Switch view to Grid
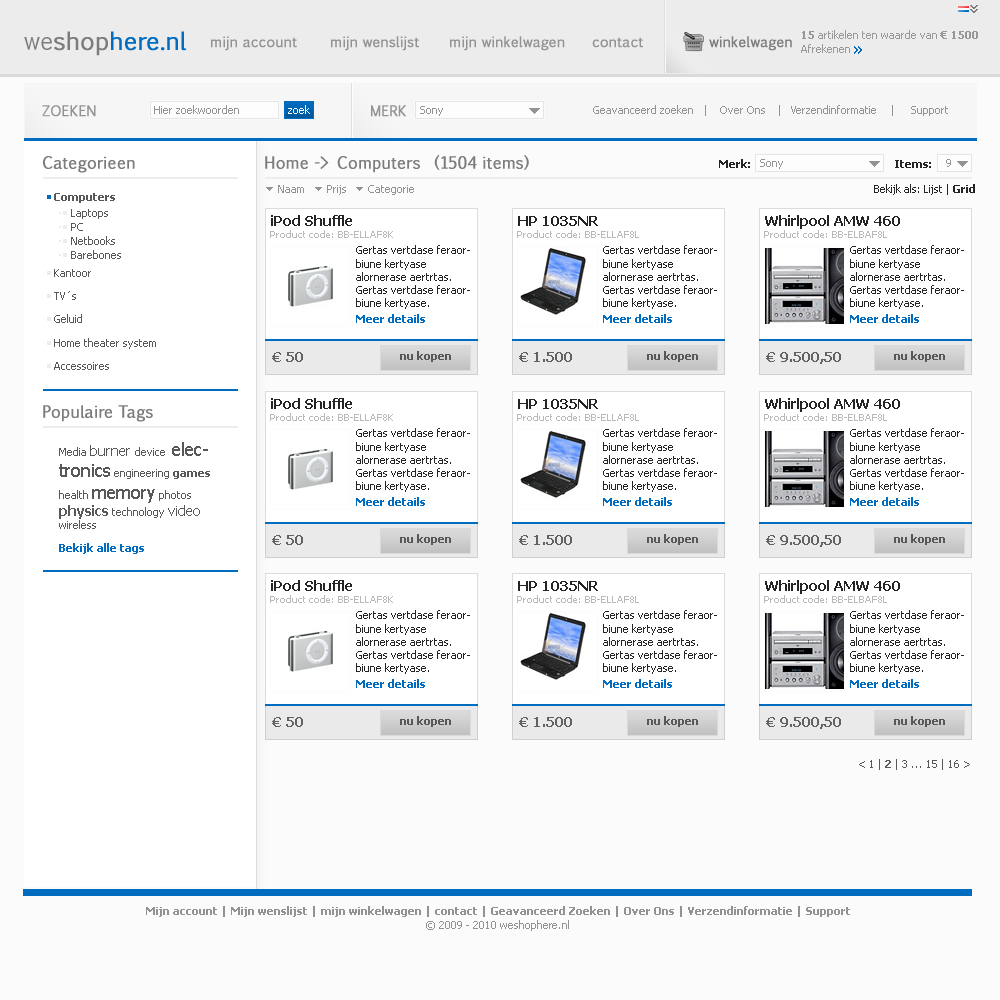The height and width of the screenshot is (1000, 1000). click(x=964, y=189)
